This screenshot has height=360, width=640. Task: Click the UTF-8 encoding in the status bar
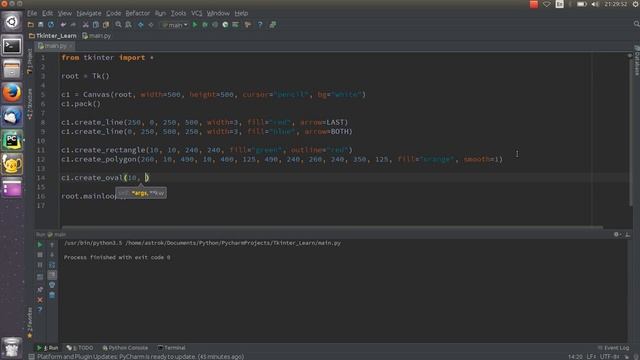point(609,357)
